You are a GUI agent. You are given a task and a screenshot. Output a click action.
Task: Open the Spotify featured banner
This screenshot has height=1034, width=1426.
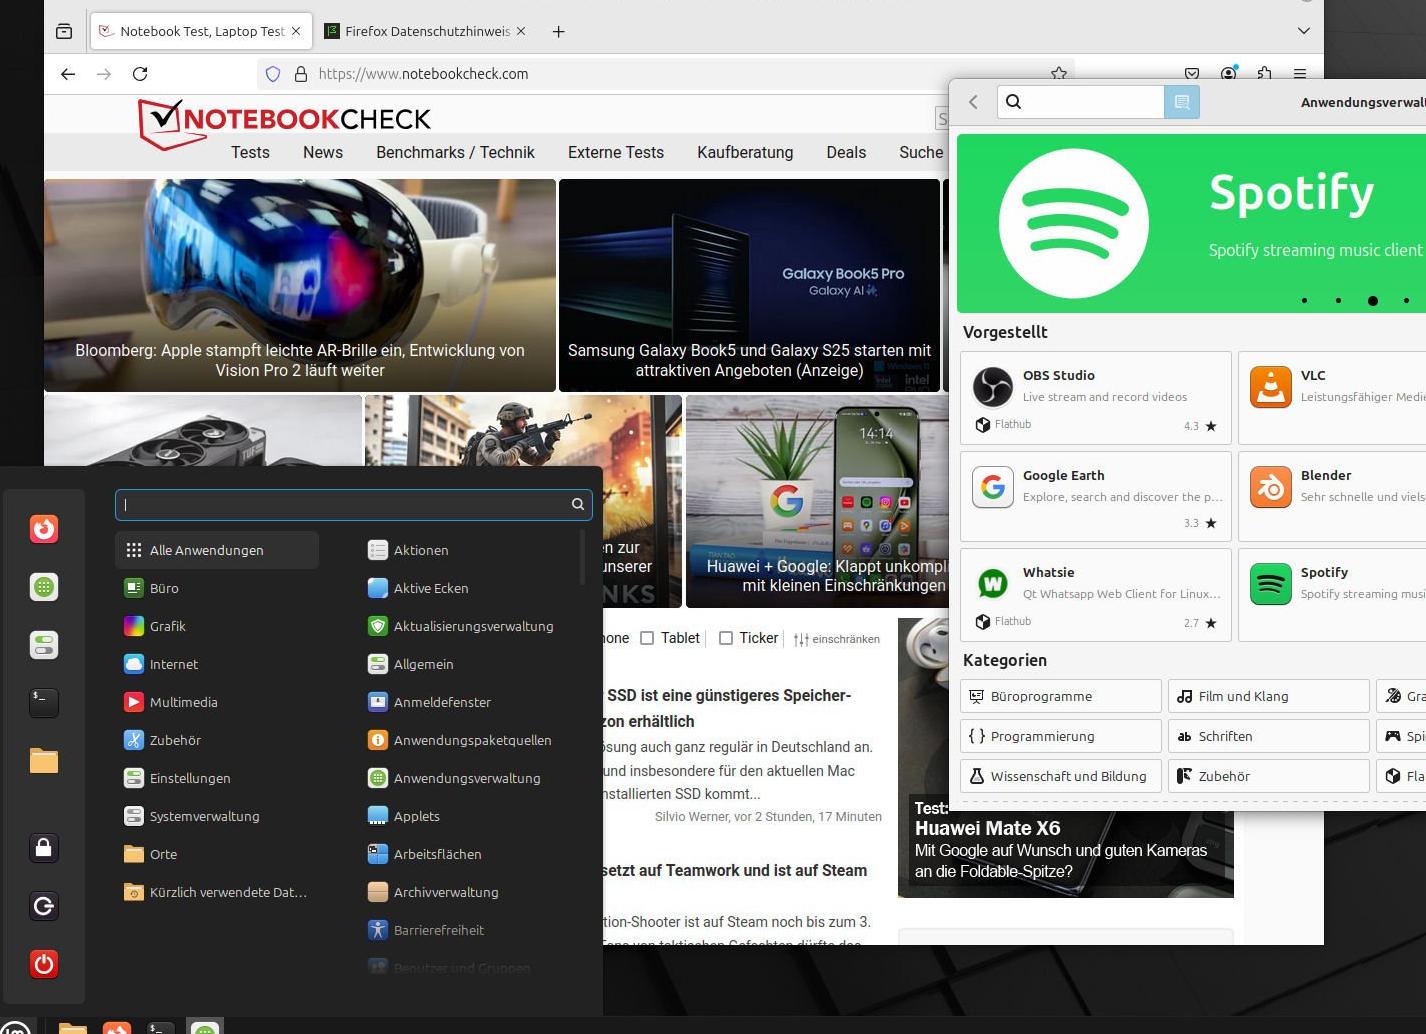[x=1191, y=224]
